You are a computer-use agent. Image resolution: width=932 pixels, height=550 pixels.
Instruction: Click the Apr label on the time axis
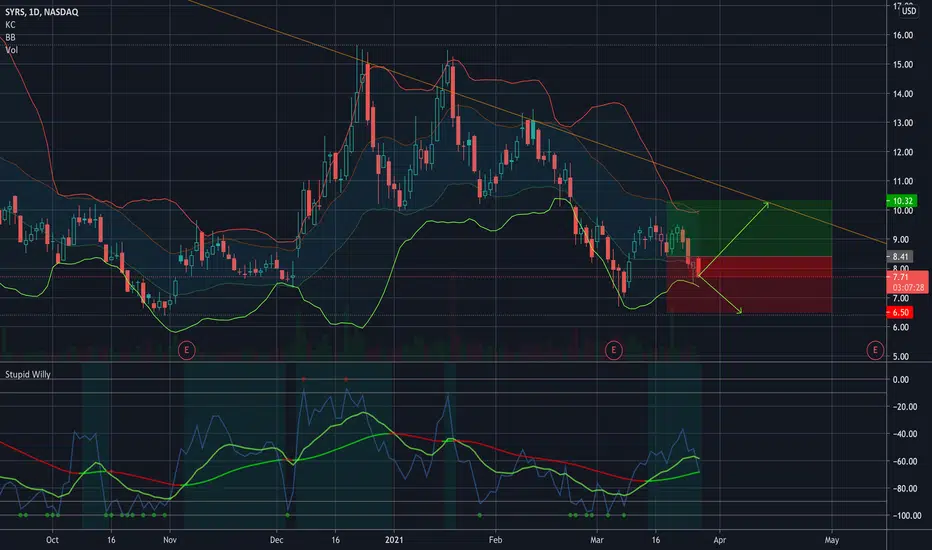[719, 540]
